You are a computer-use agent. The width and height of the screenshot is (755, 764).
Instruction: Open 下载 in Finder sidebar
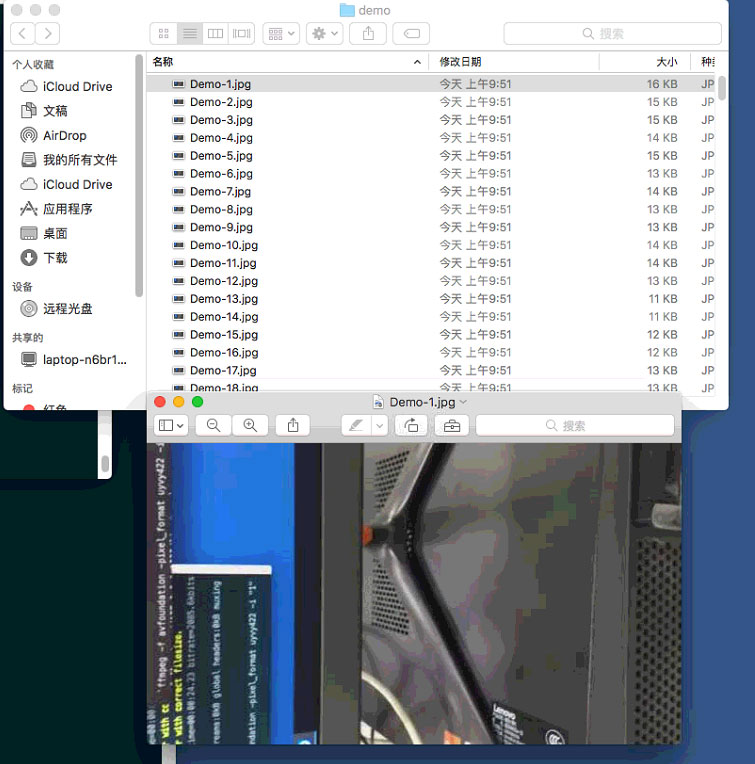44,258
